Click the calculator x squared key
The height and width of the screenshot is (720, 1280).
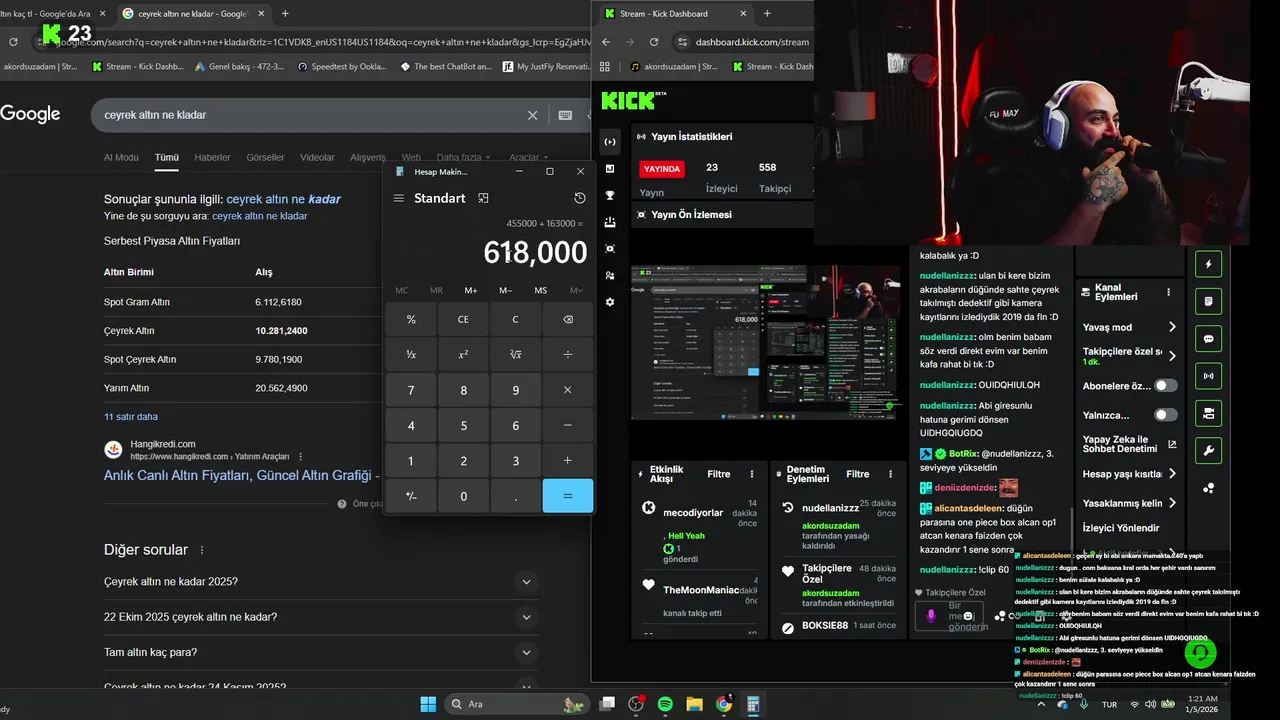click(x=463, y=354)
